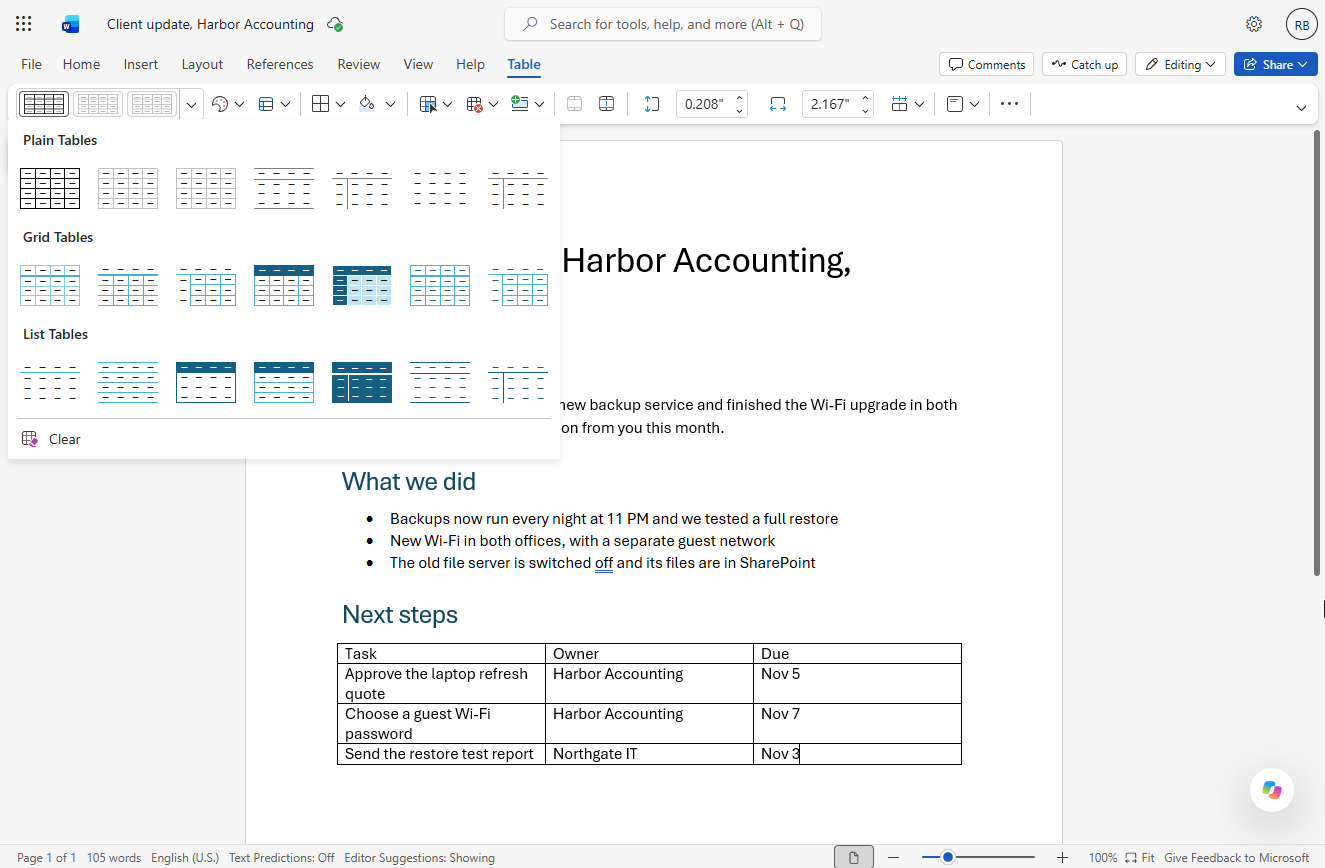Click the table style options icon
Screen dimensions: 1325x868
click(x=220, y=104)
